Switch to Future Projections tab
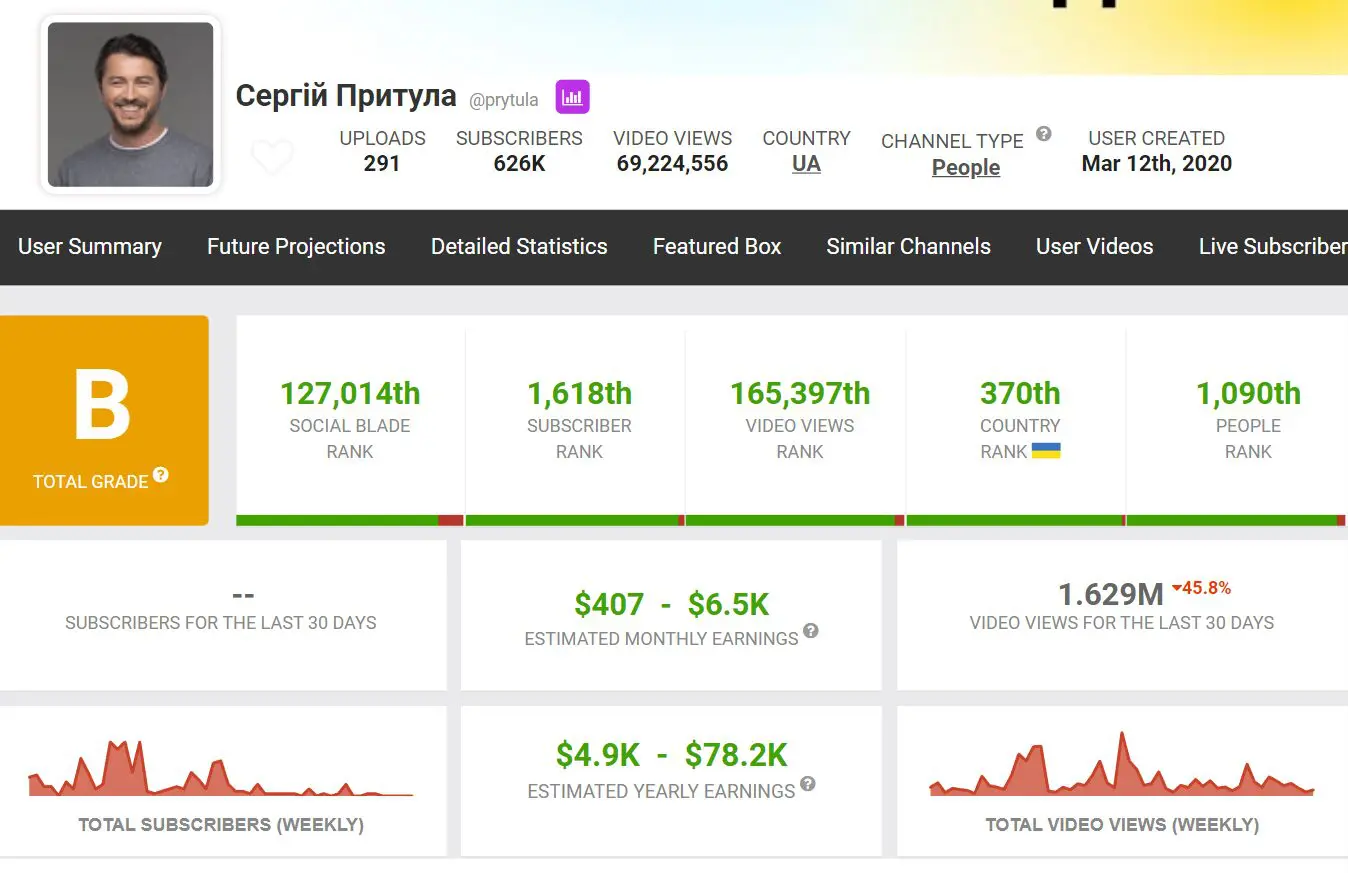Image resolution: width=1348 pixels, height=873 pixels. coord(296,247)
